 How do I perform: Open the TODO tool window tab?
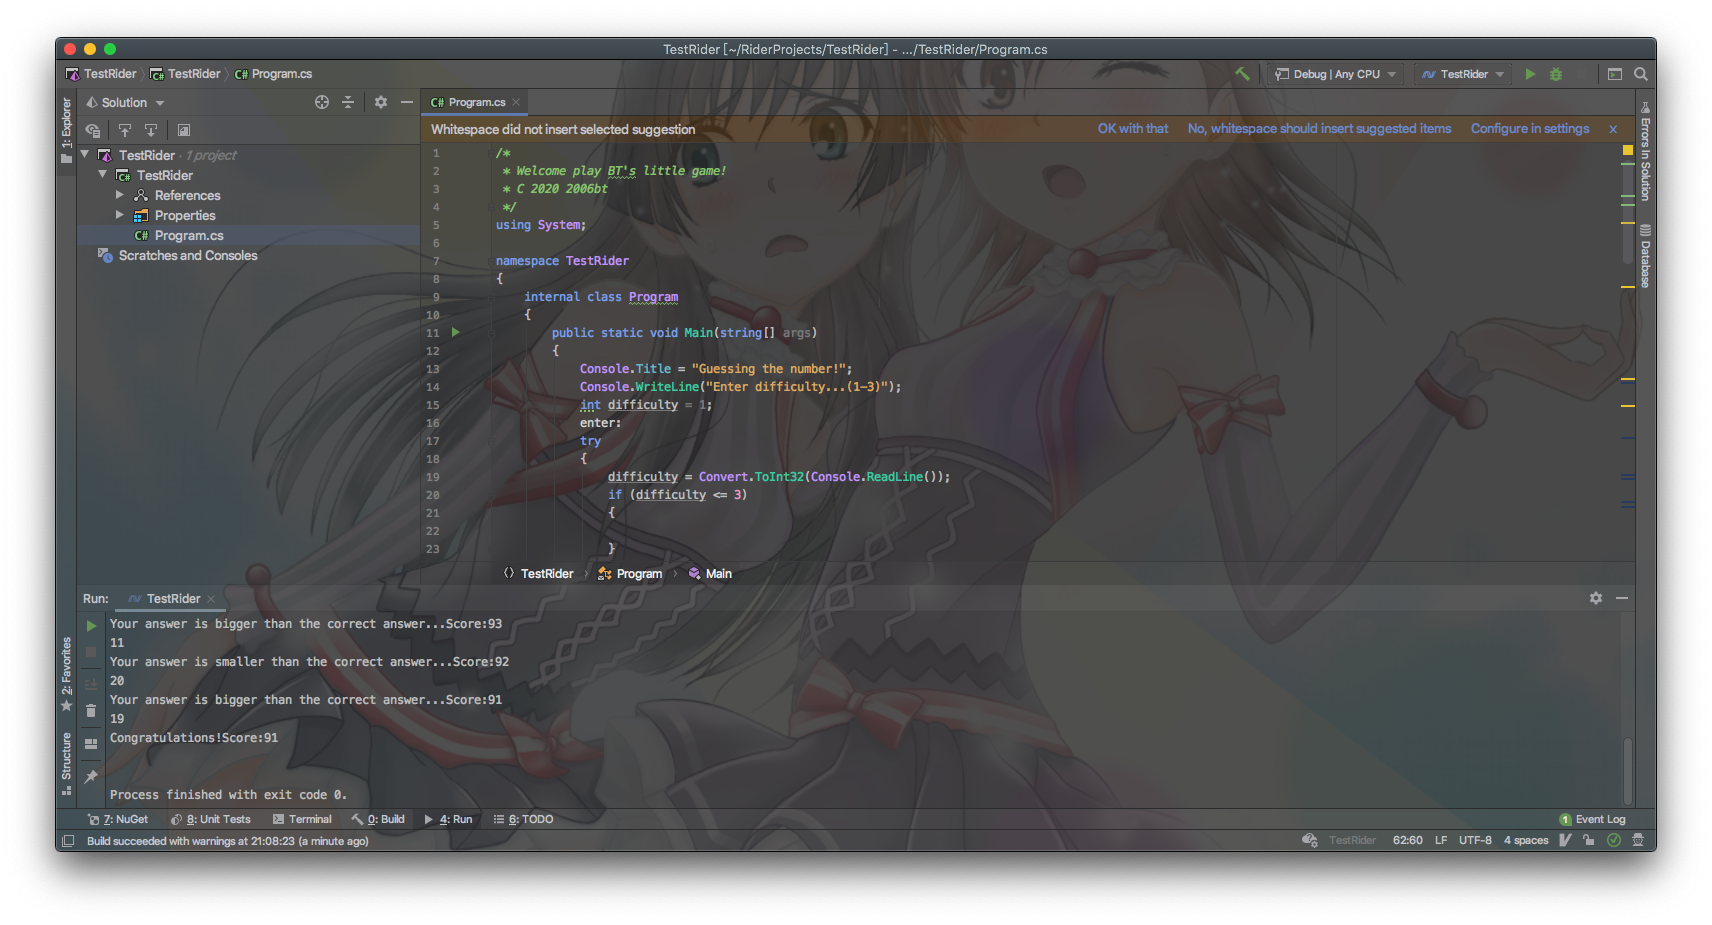(x=523, y=819)
